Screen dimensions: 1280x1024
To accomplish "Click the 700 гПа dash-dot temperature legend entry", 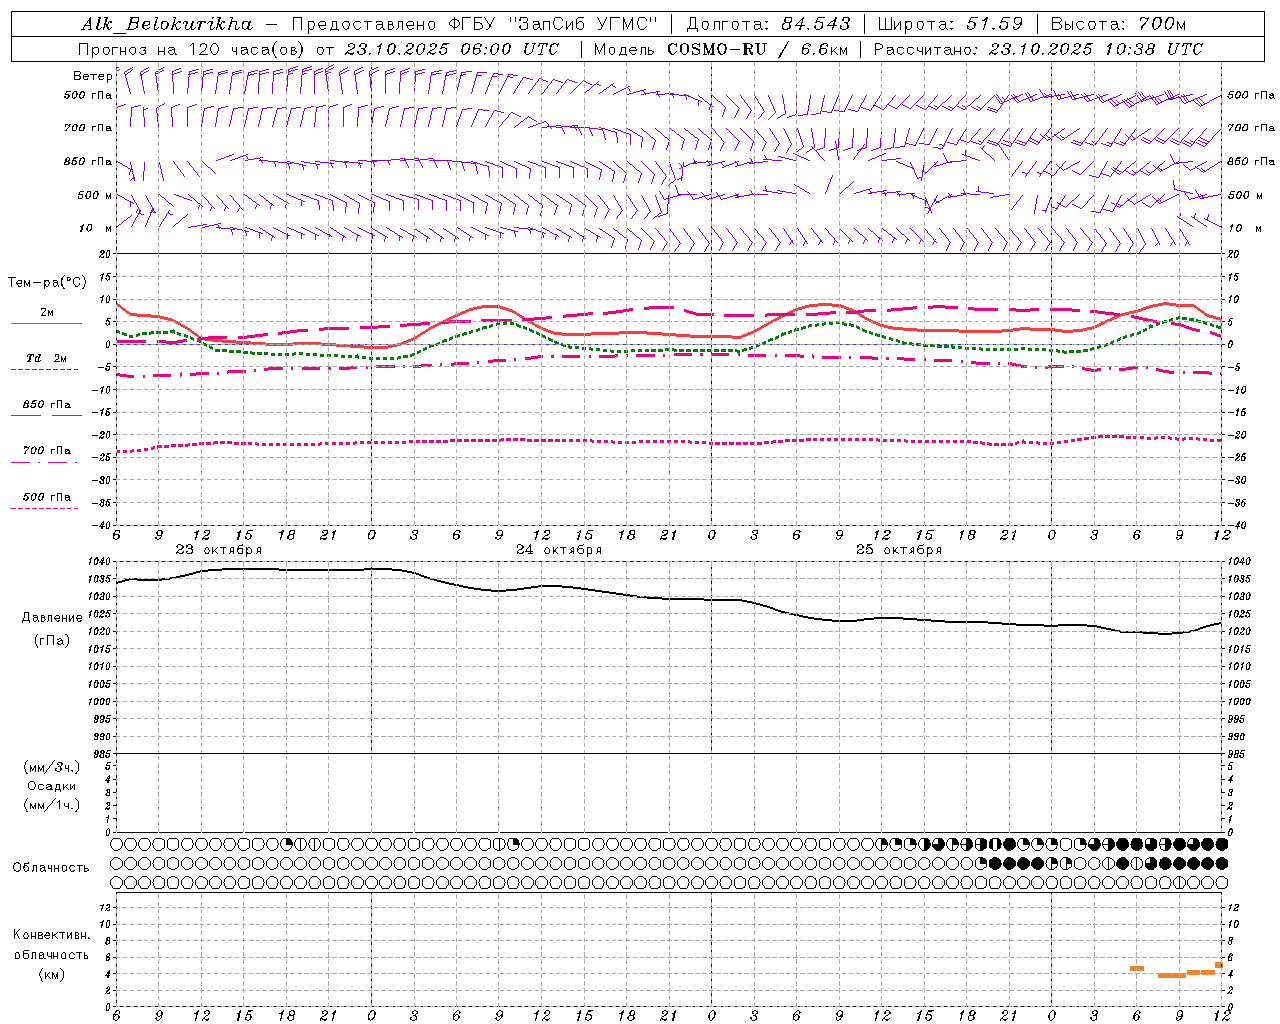I will pyautogui.click(x=46, y=451).
